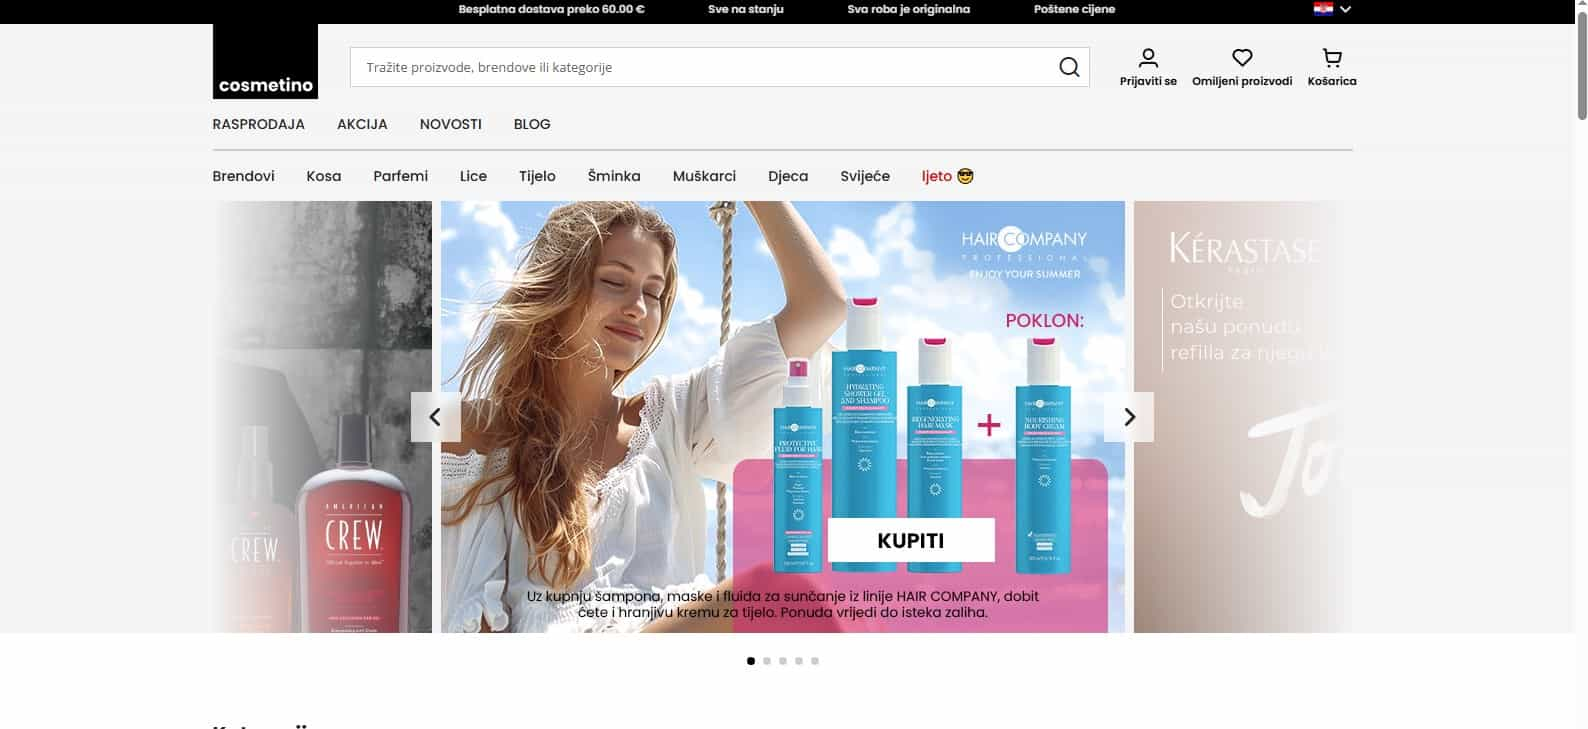
Task: Open the ljeto summer category
Action: tap(947, 176)
